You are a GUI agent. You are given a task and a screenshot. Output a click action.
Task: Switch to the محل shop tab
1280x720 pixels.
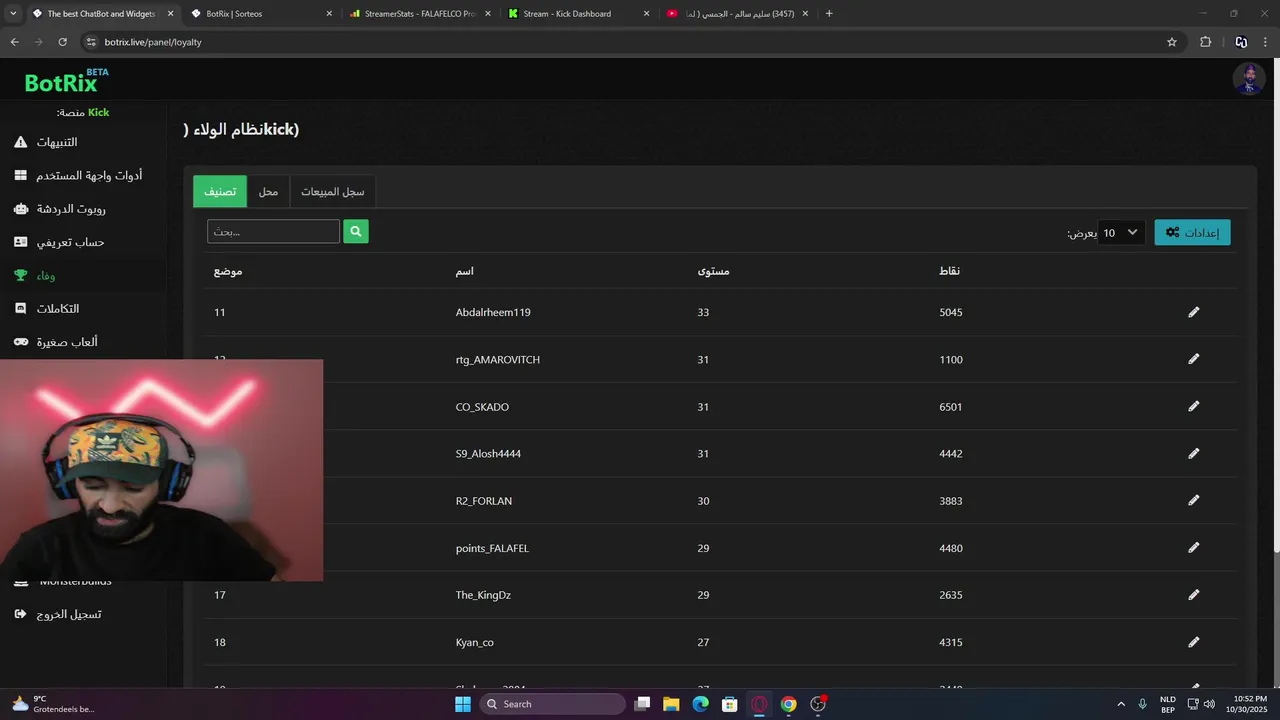click(268, 191)
